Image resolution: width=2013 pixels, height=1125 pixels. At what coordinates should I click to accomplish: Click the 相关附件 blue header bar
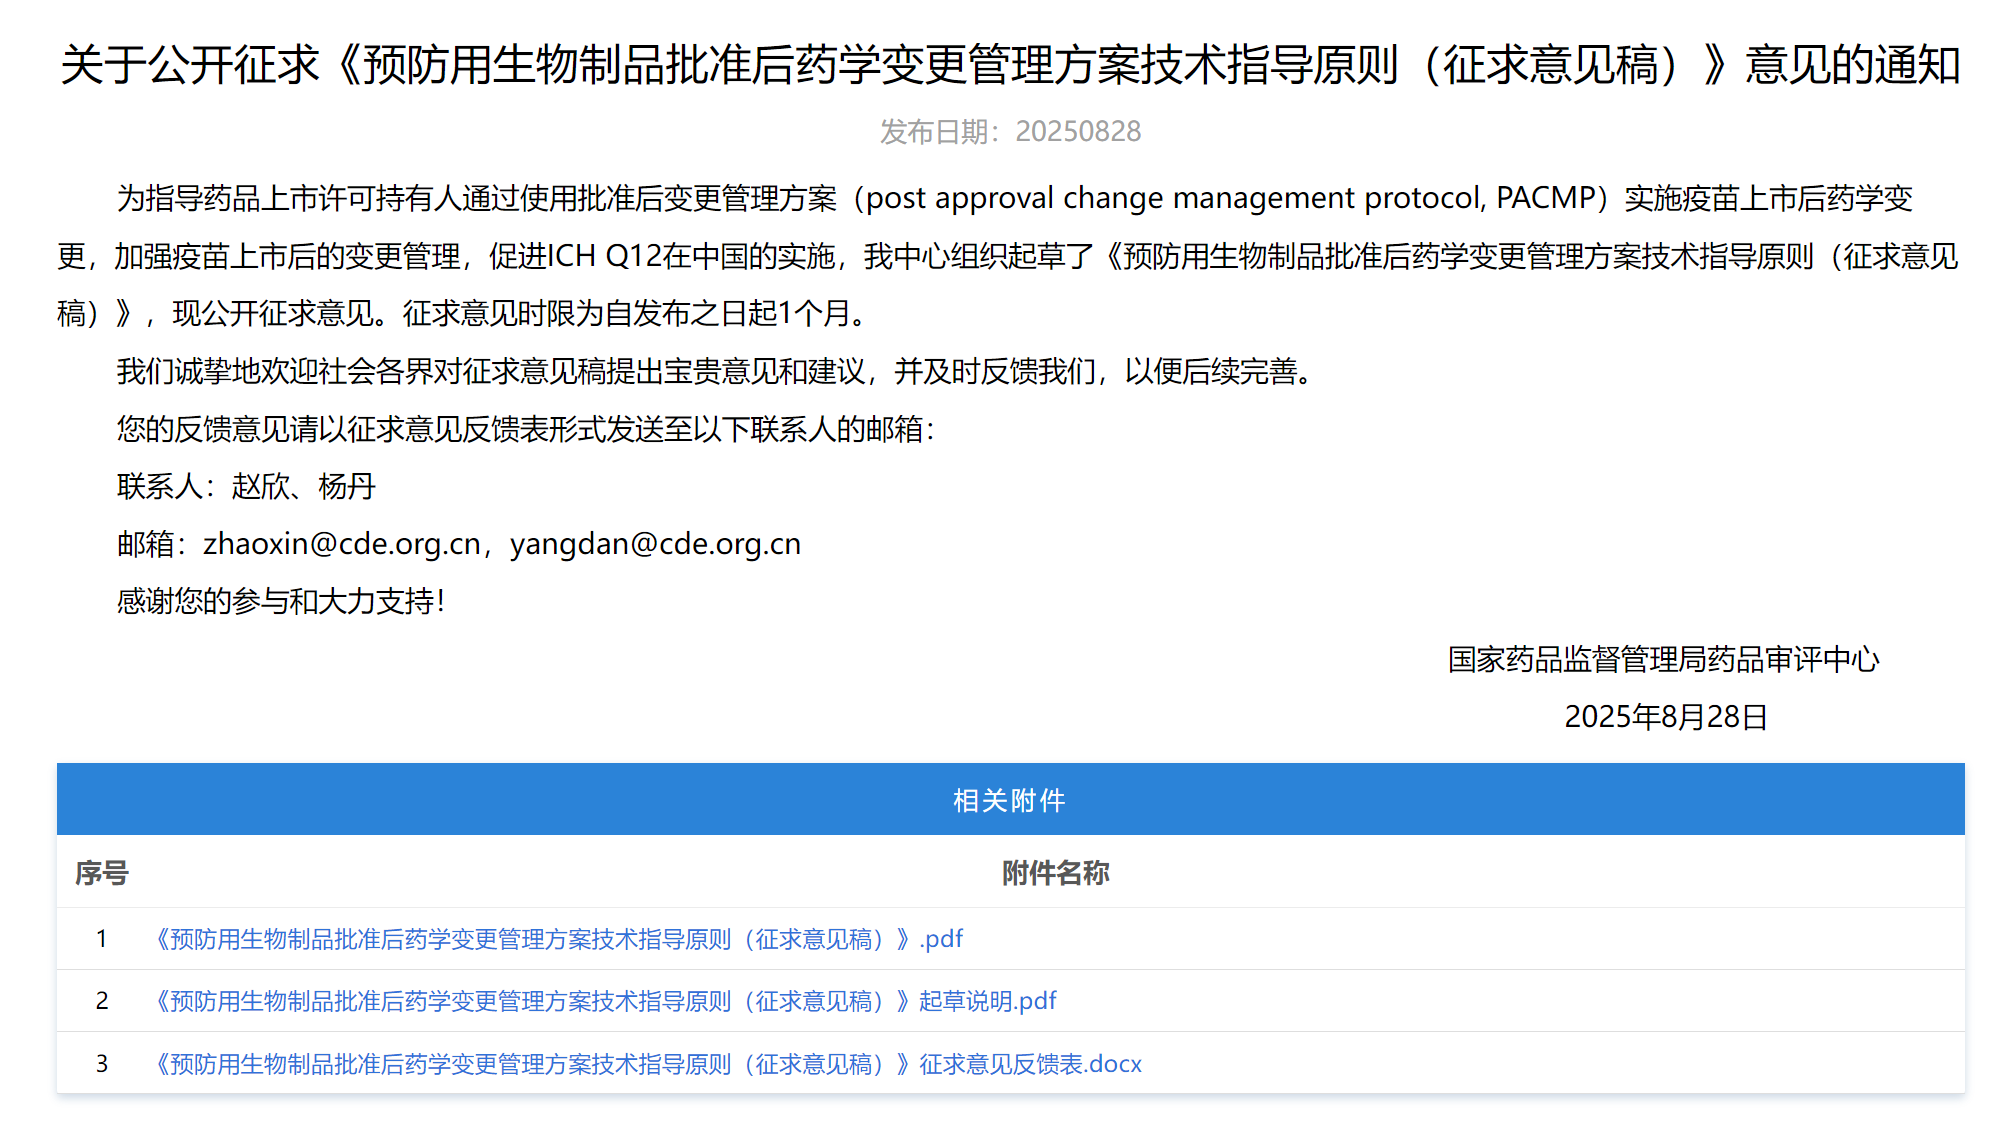[1009, 800]
